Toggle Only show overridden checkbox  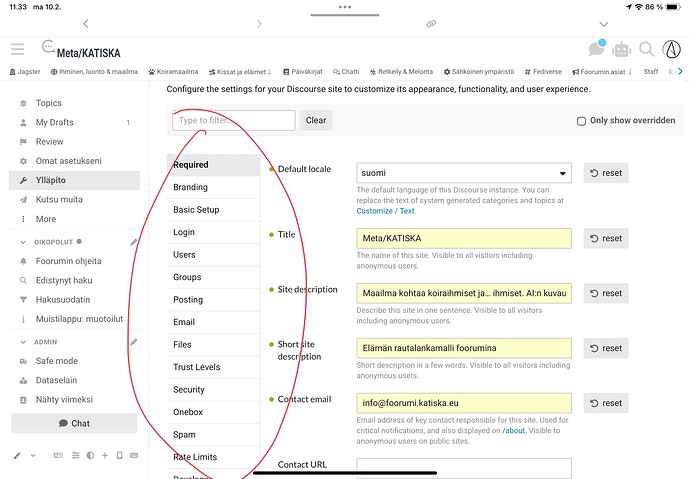tap(581, 121)
